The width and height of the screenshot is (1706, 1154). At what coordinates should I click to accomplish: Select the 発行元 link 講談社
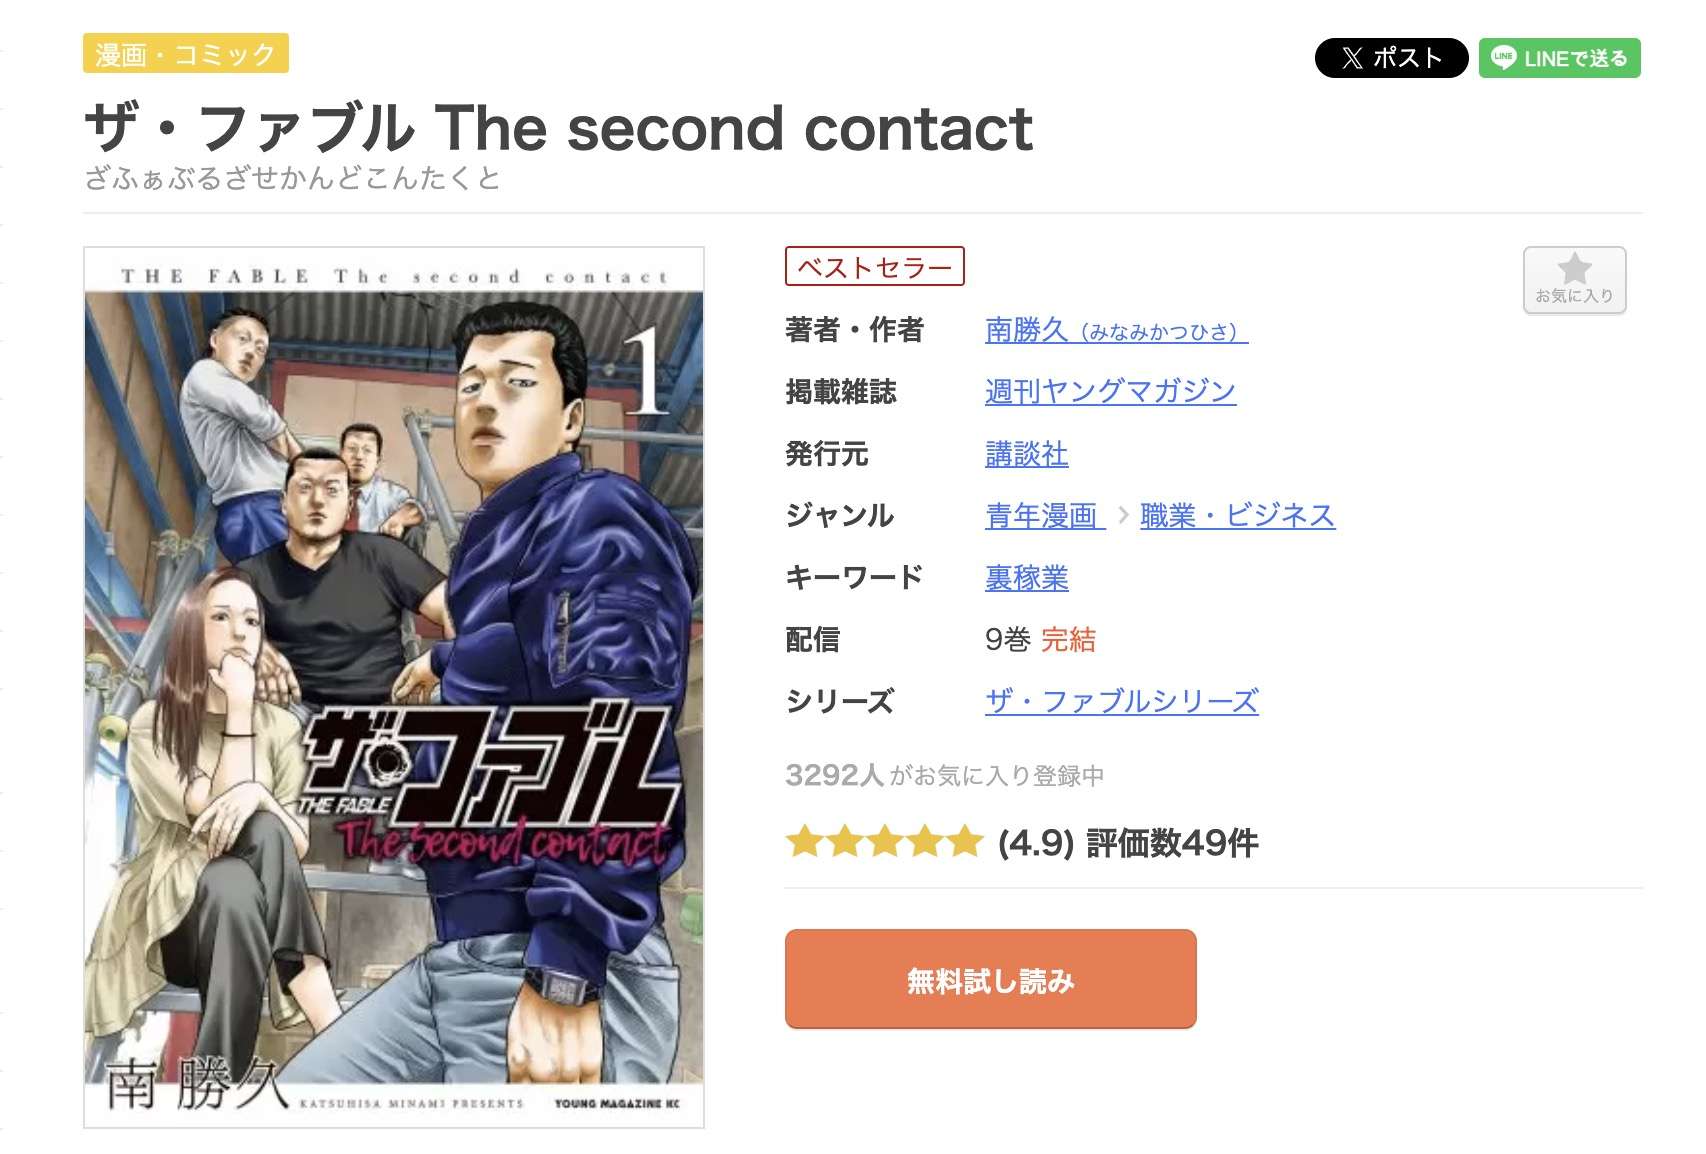click(1024, 454)
